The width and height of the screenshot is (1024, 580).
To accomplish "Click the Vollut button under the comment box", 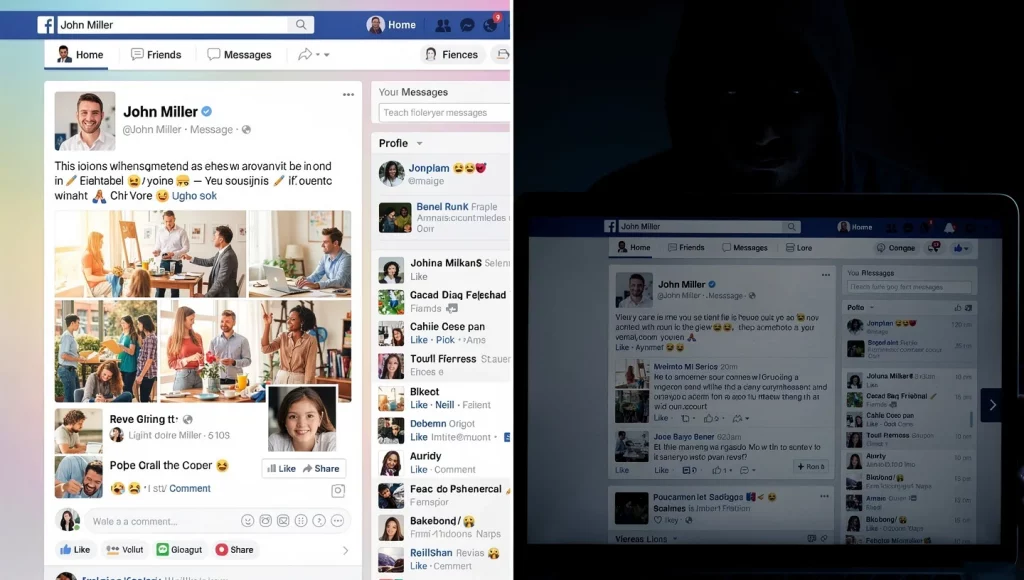I will (x=125, y=550).
